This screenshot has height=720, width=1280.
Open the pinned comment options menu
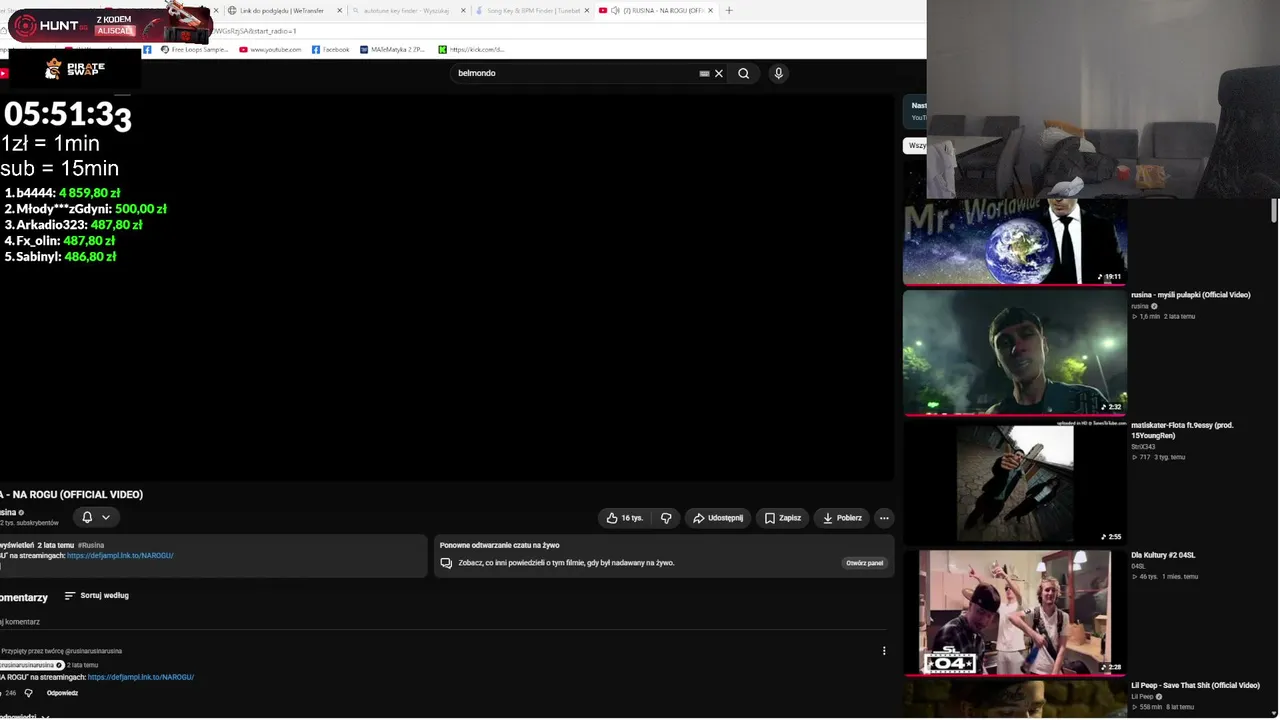click(884, 651)
